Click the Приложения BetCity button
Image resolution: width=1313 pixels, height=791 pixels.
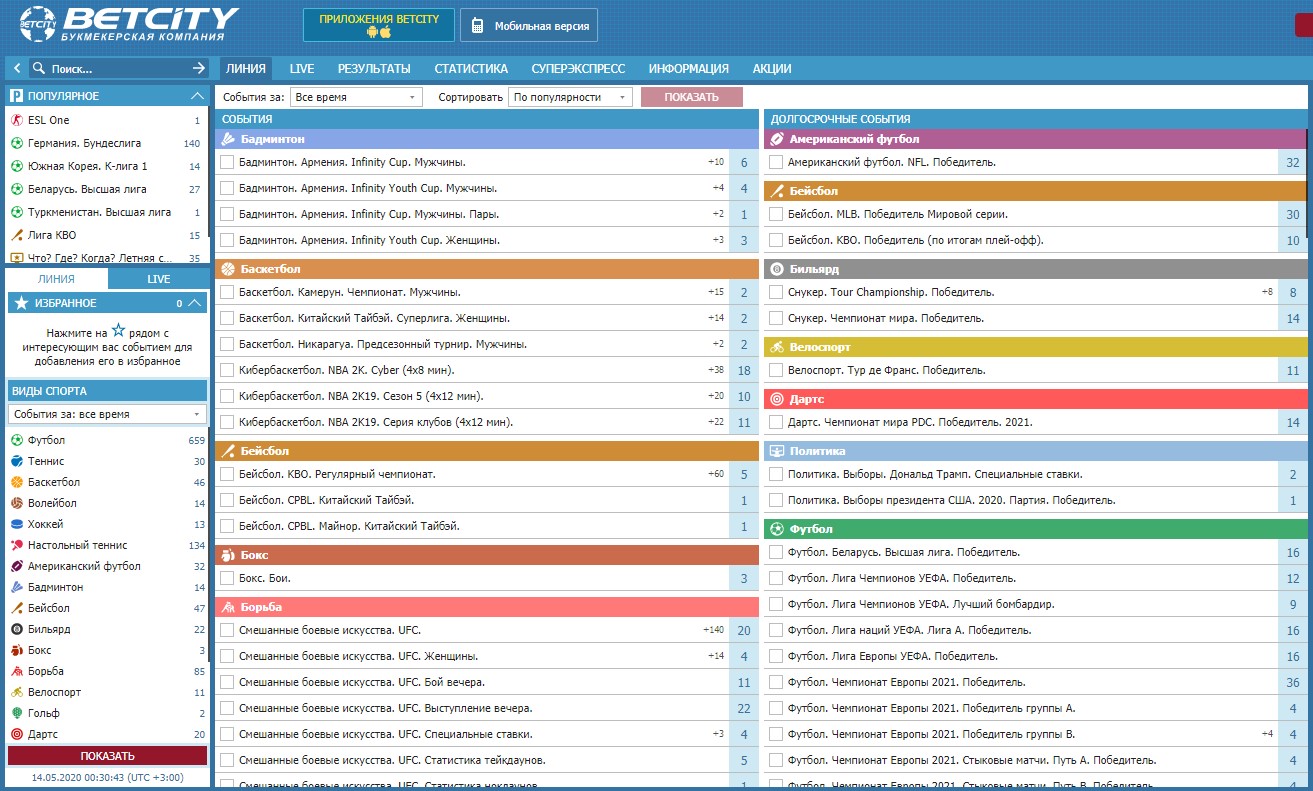[x=379, y=25]
